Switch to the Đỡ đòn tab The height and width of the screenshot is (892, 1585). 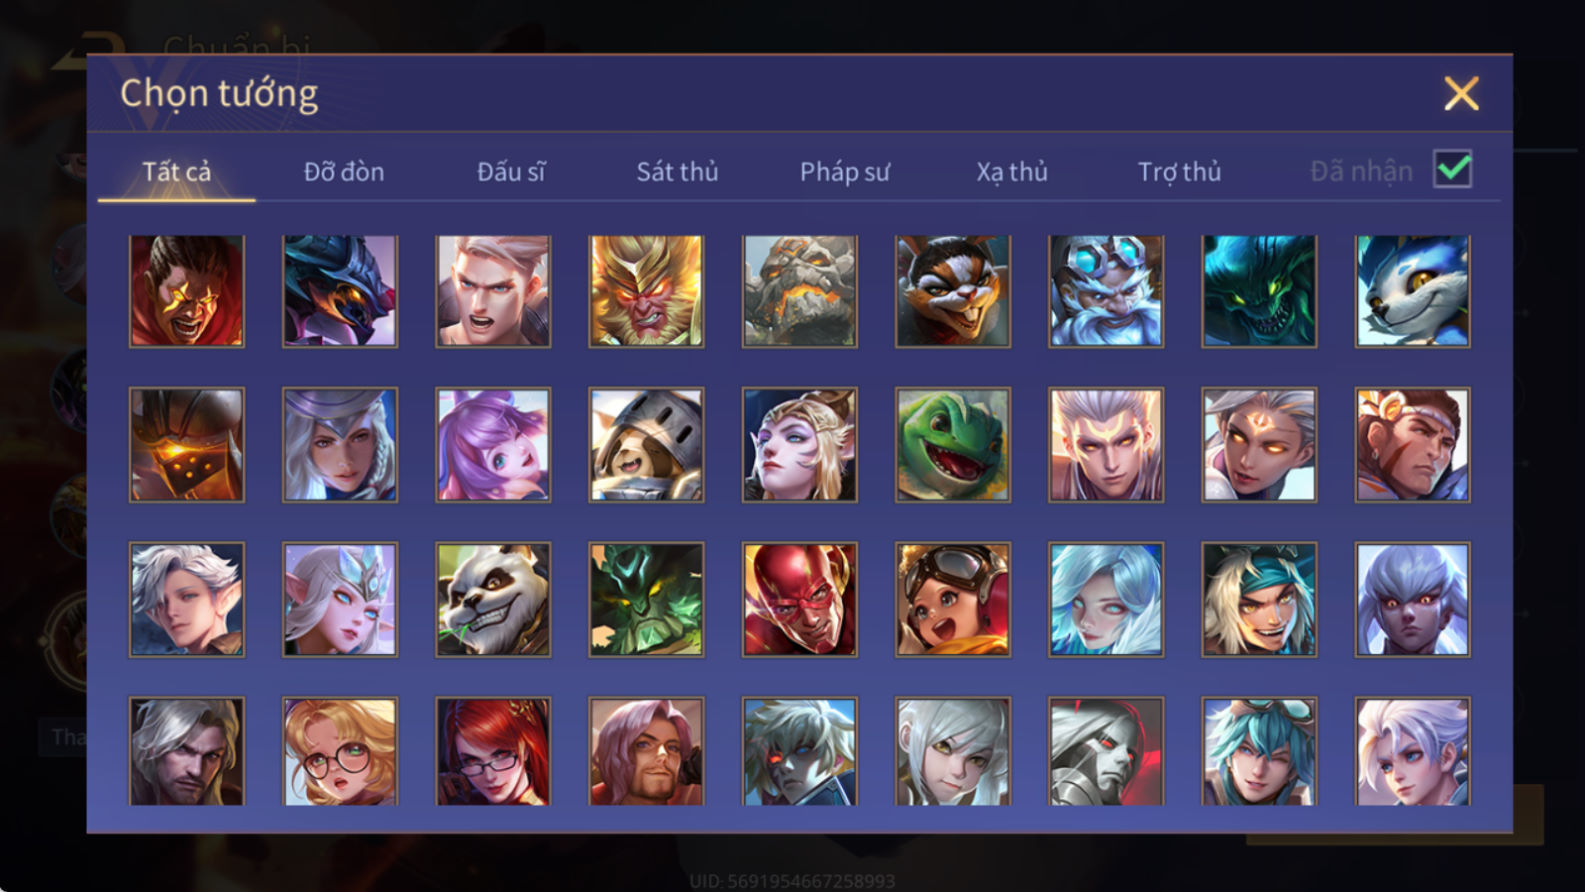tap(344, 172)
